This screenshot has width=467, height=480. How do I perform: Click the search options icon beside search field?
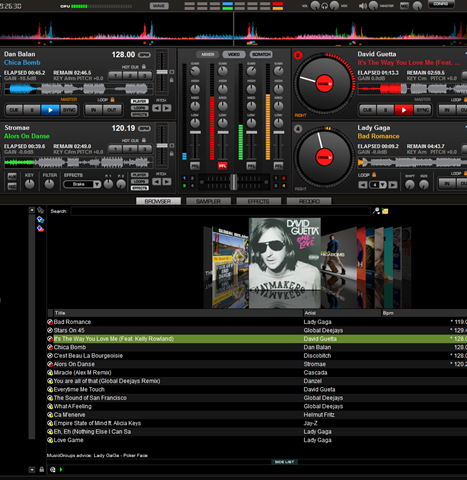tap(376, 211)
